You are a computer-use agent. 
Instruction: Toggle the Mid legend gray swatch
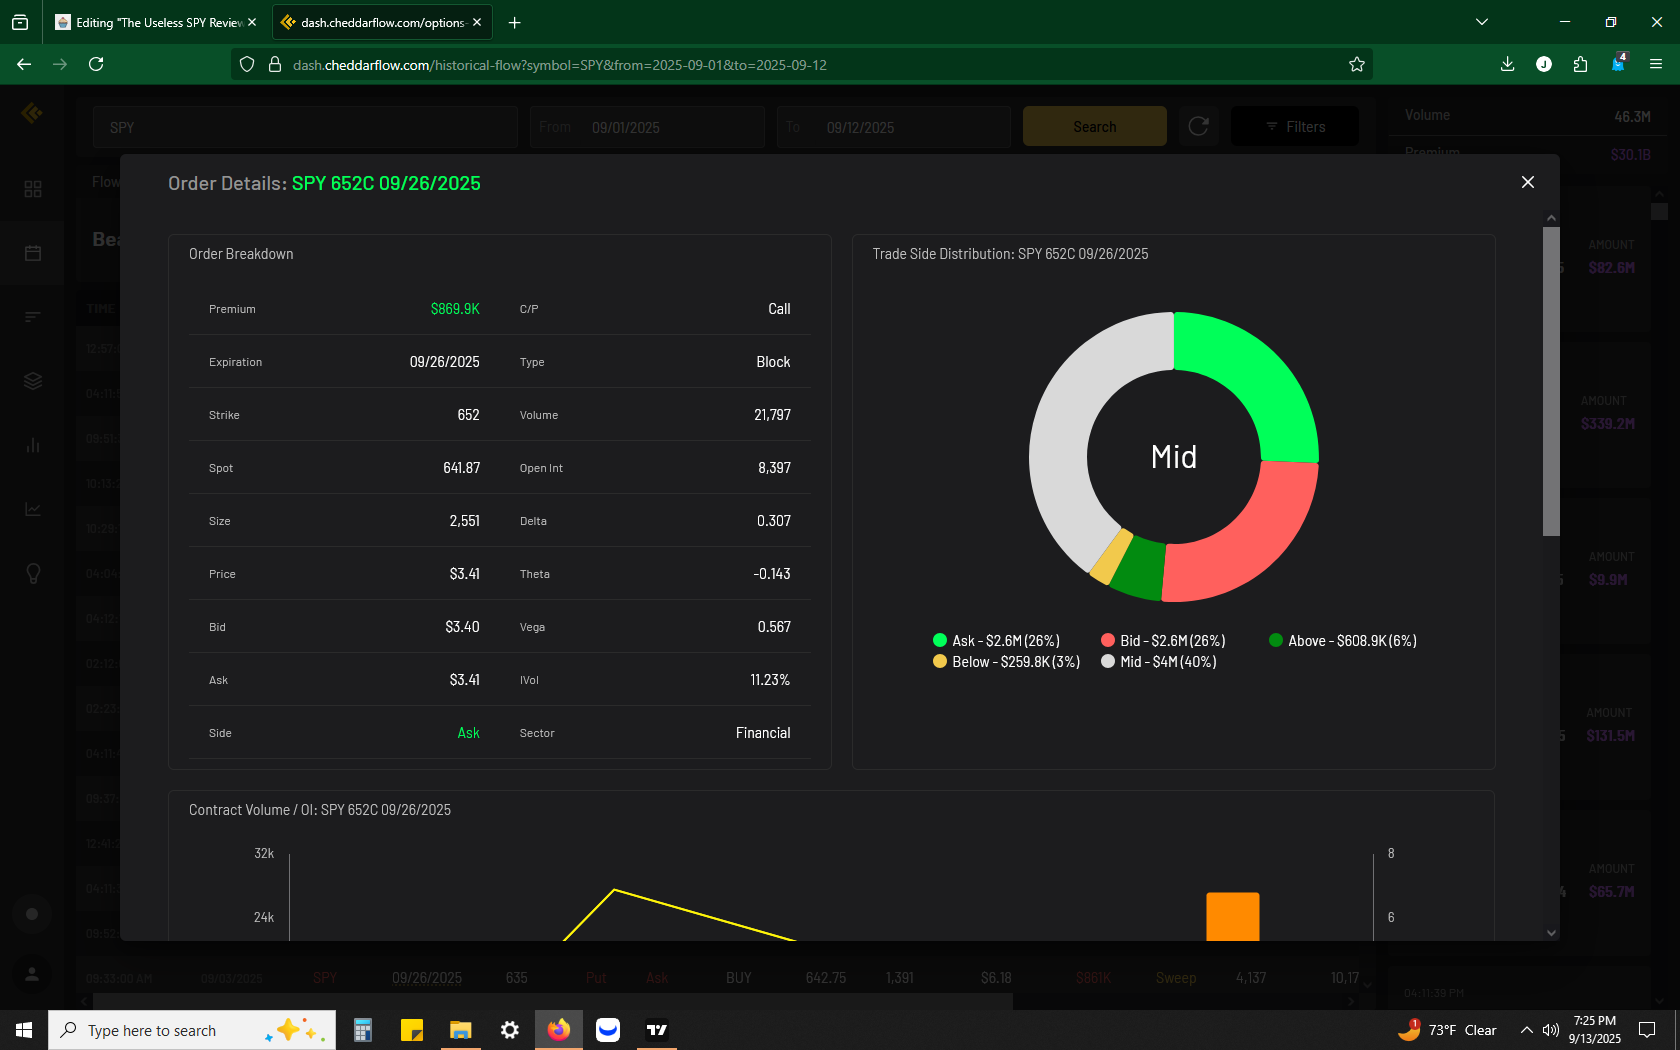click(x=1108, y=661)
